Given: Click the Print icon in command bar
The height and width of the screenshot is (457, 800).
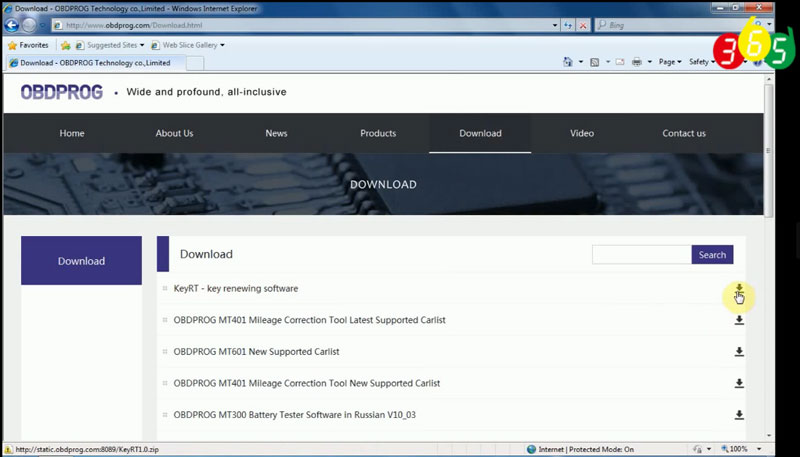Looking at the screenshot, I should pos(637,62).
